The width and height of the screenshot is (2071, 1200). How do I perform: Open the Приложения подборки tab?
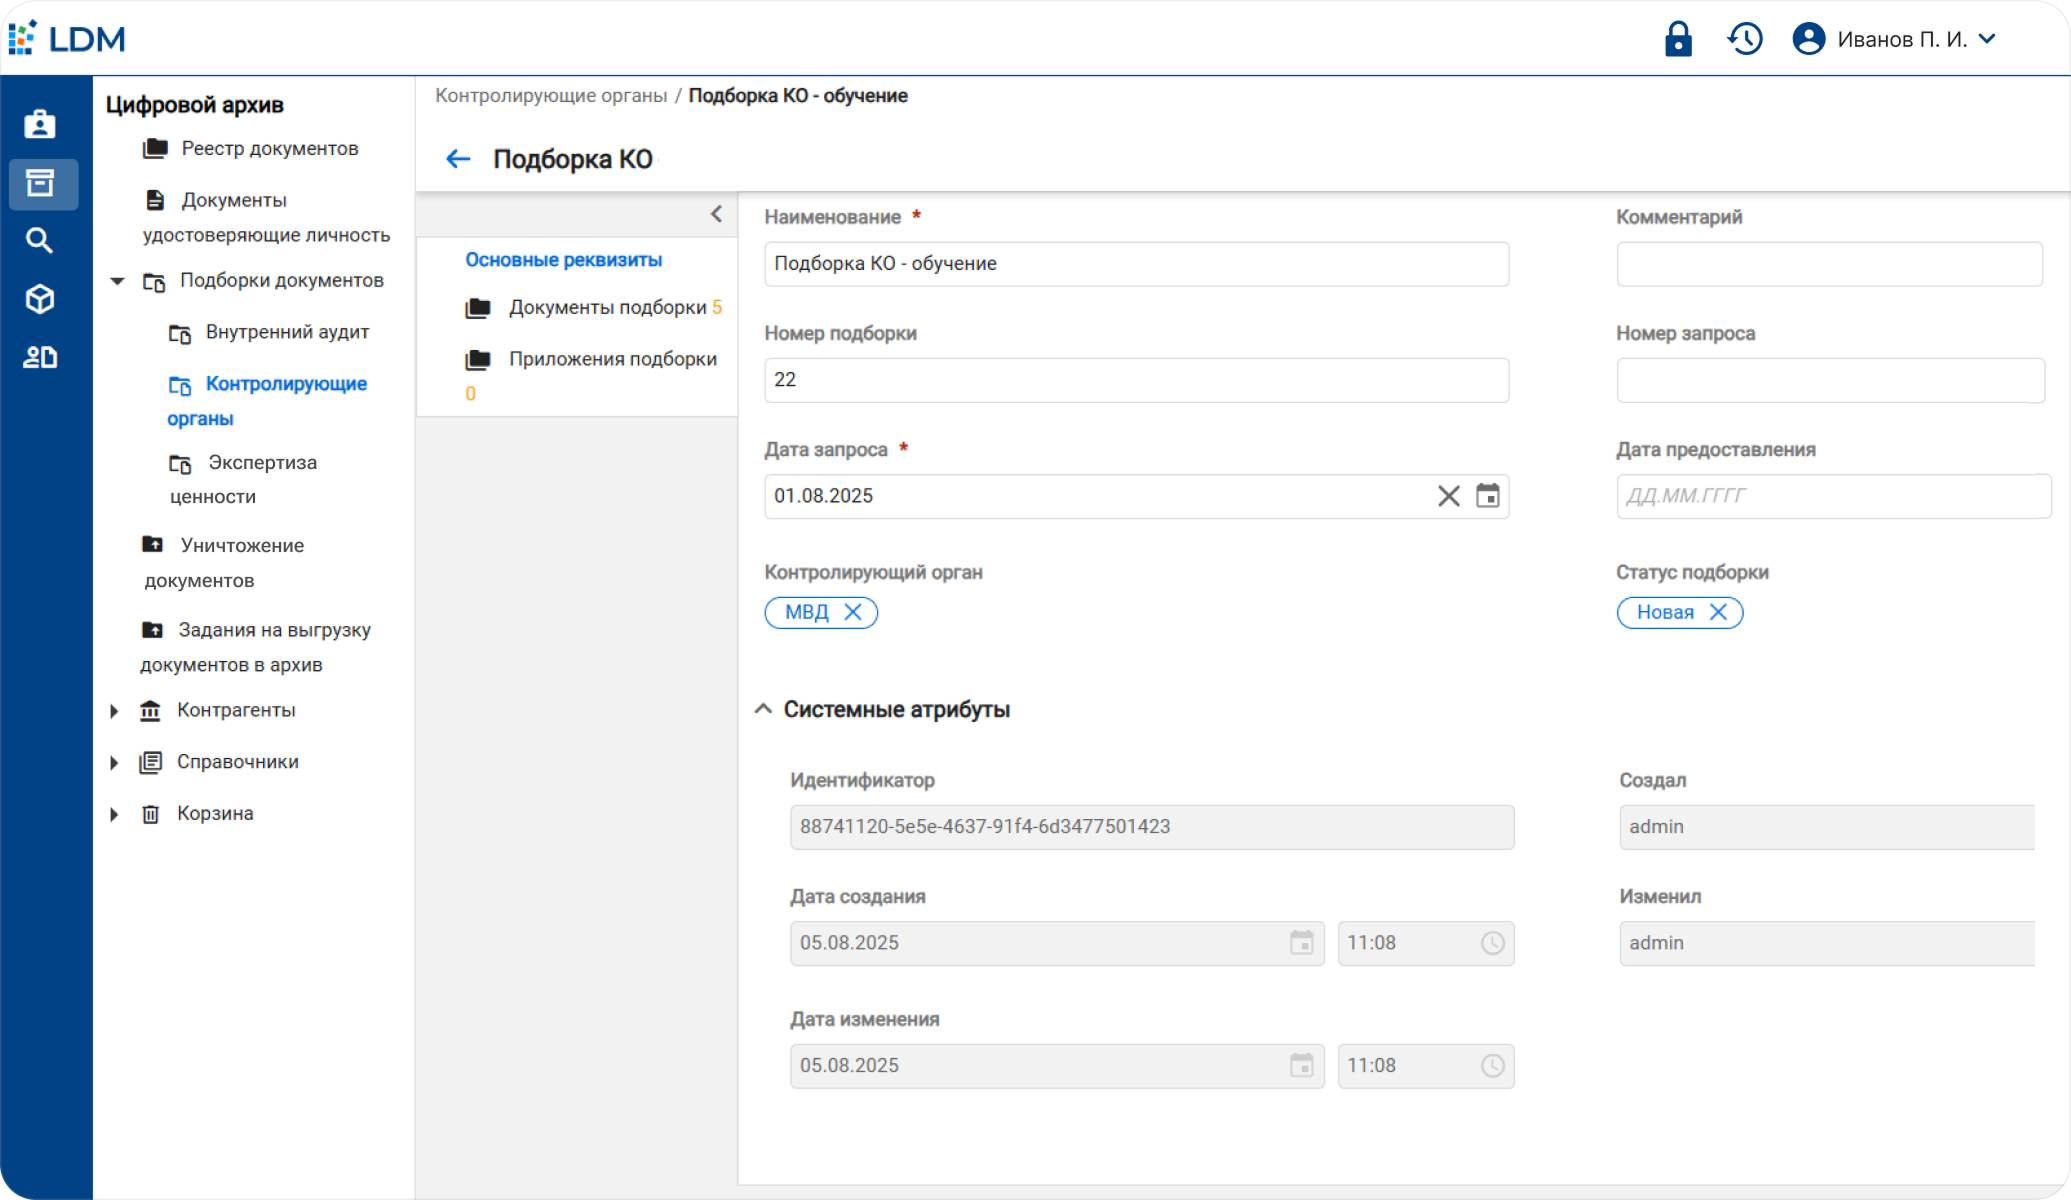[x=611, y=359]
